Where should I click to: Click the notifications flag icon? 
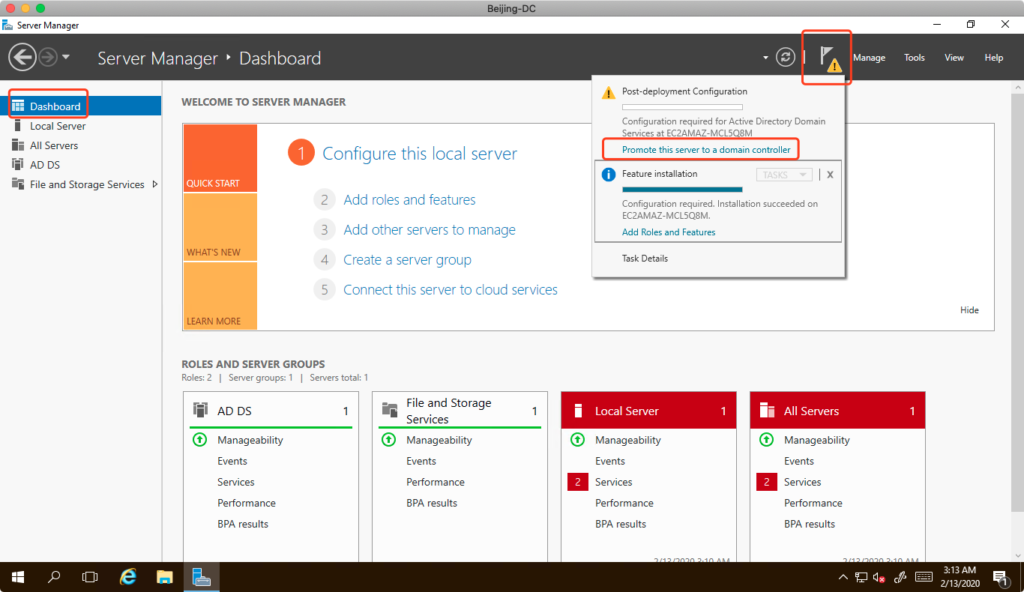(x=826, y=57)
